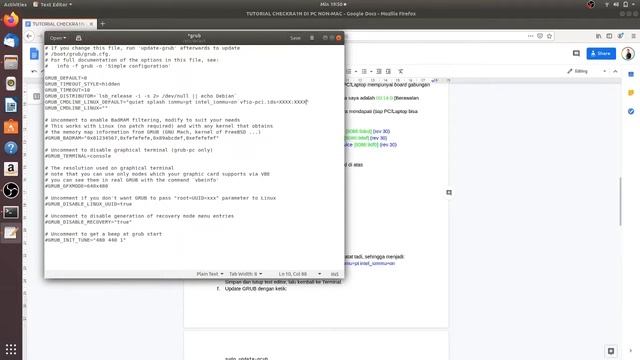Click Undo in Google Docs toolbar

pyautogui.click(x=34, y=71)
